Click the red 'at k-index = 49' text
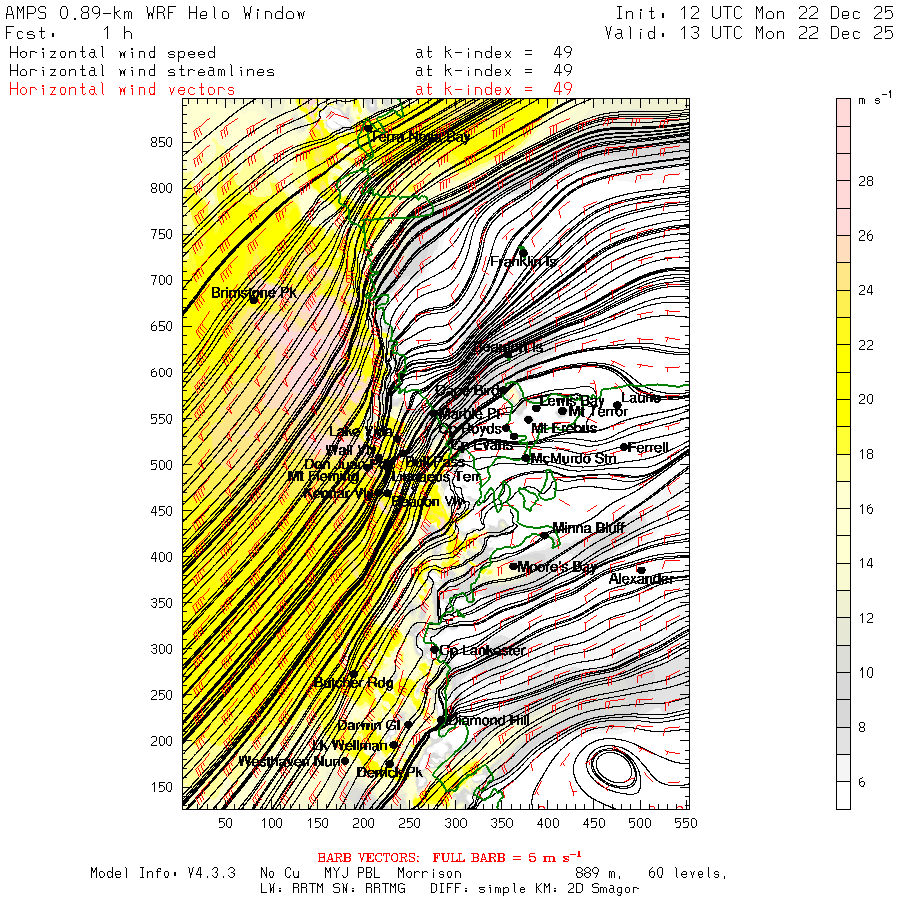 (494, 90)
